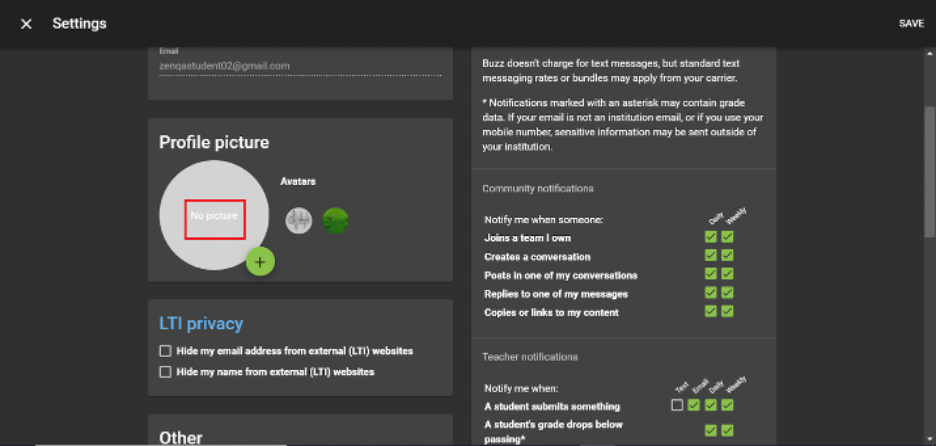Close Settings with the X icon
Viewport: 936px width, 446px height.
pyautogui.click(x=26, y=24)
